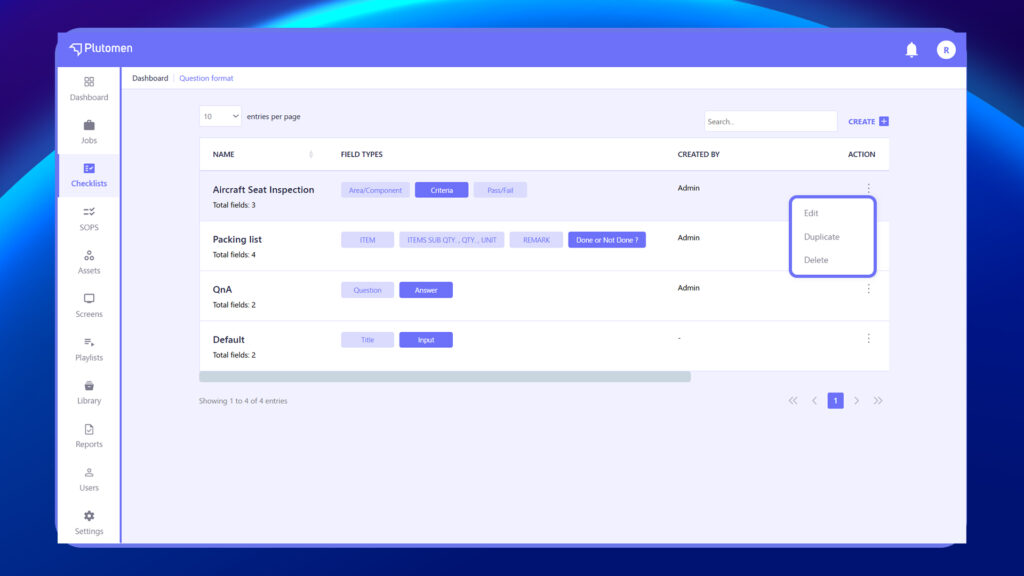Click the Aircraft Seat Inspection name

263,189
